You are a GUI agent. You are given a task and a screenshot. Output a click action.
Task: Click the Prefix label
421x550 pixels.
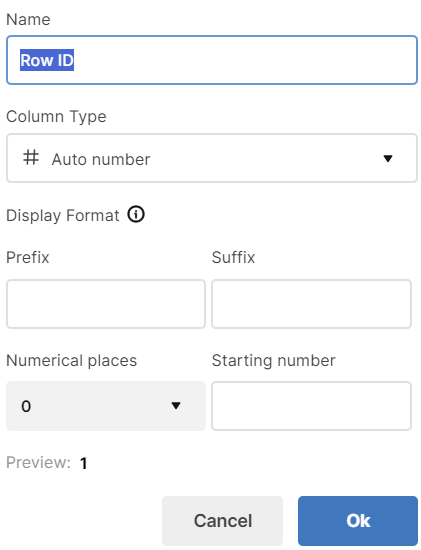click(28, 257)
